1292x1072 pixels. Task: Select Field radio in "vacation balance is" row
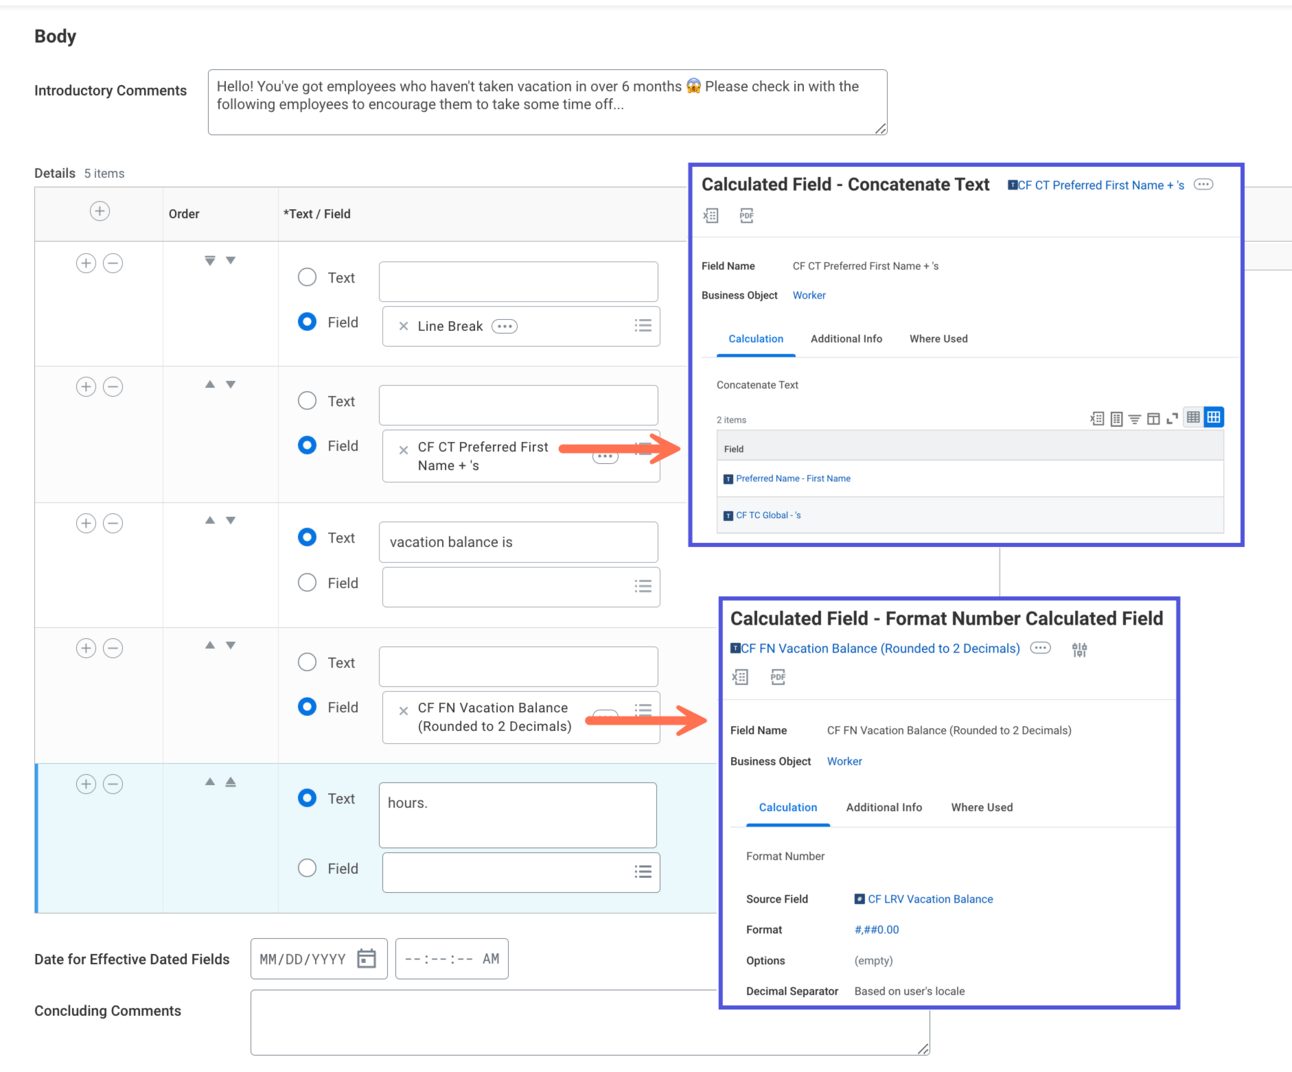pos(307,582)
